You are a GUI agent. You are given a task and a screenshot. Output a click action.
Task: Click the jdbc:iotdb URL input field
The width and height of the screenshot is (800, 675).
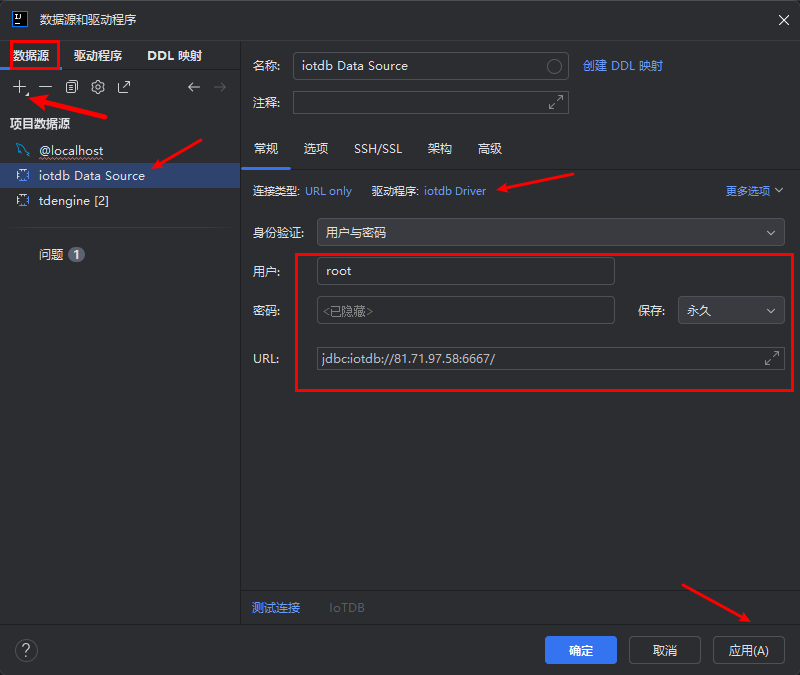pos(551,359)
